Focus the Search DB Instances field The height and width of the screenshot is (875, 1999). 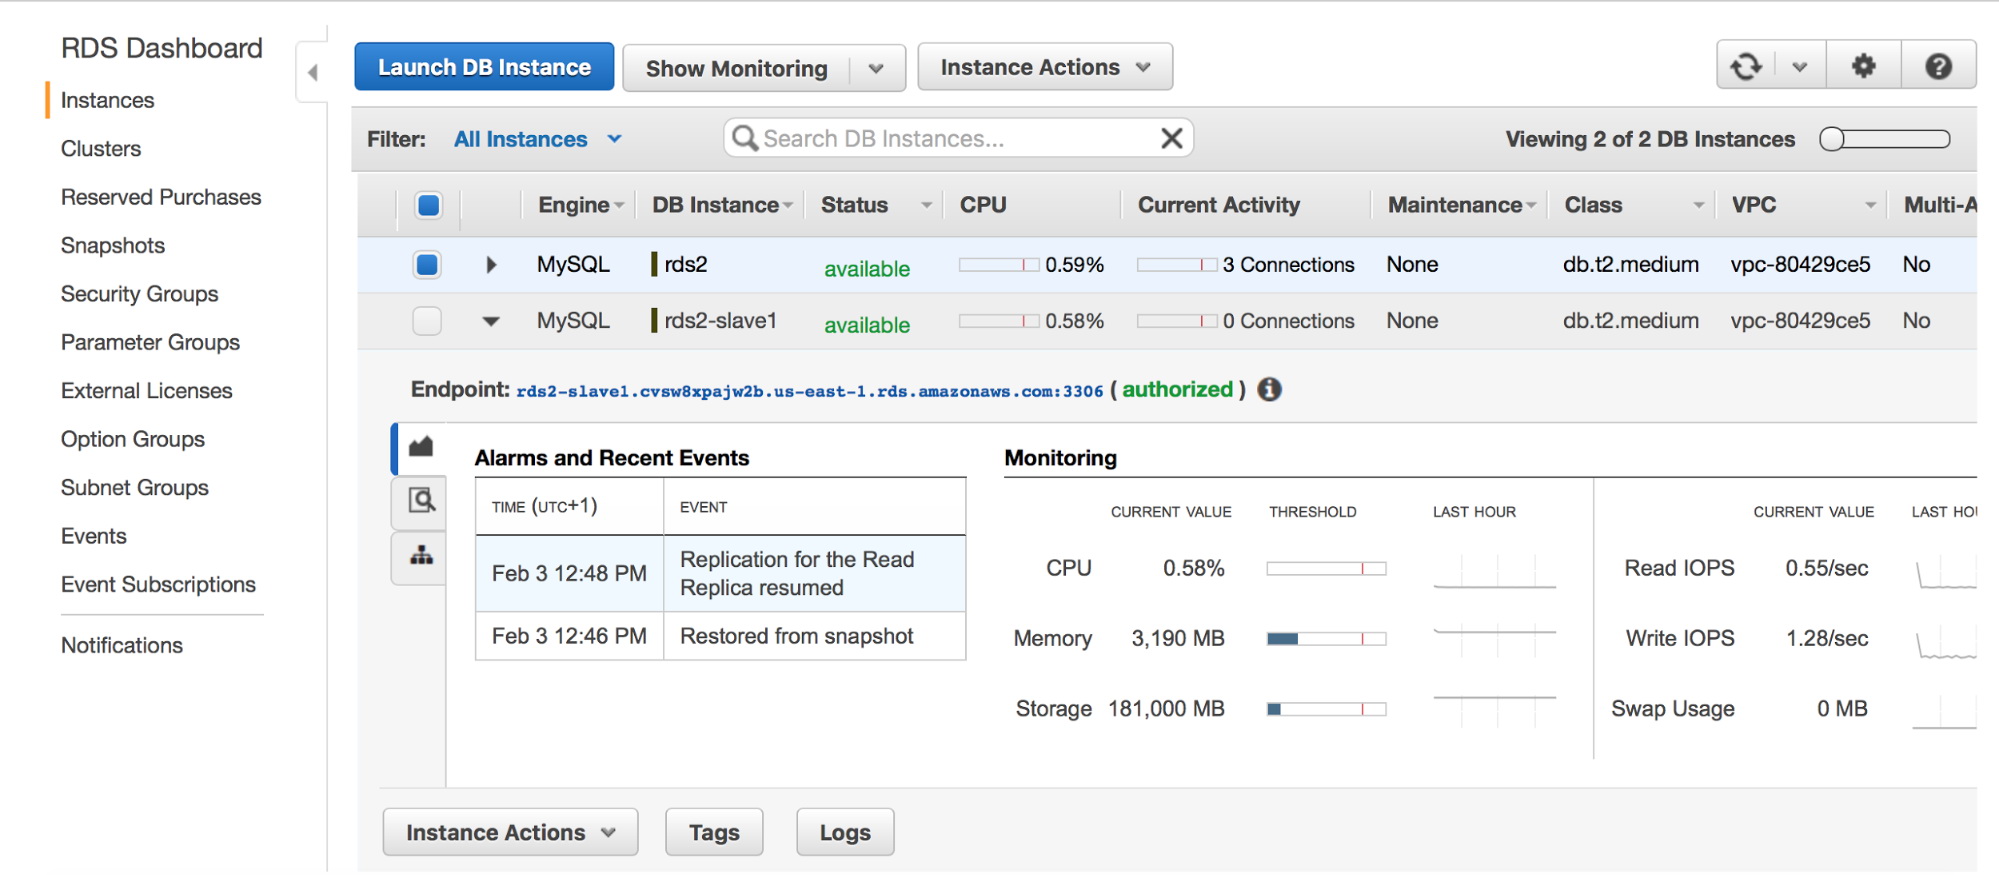click(958, 138)
